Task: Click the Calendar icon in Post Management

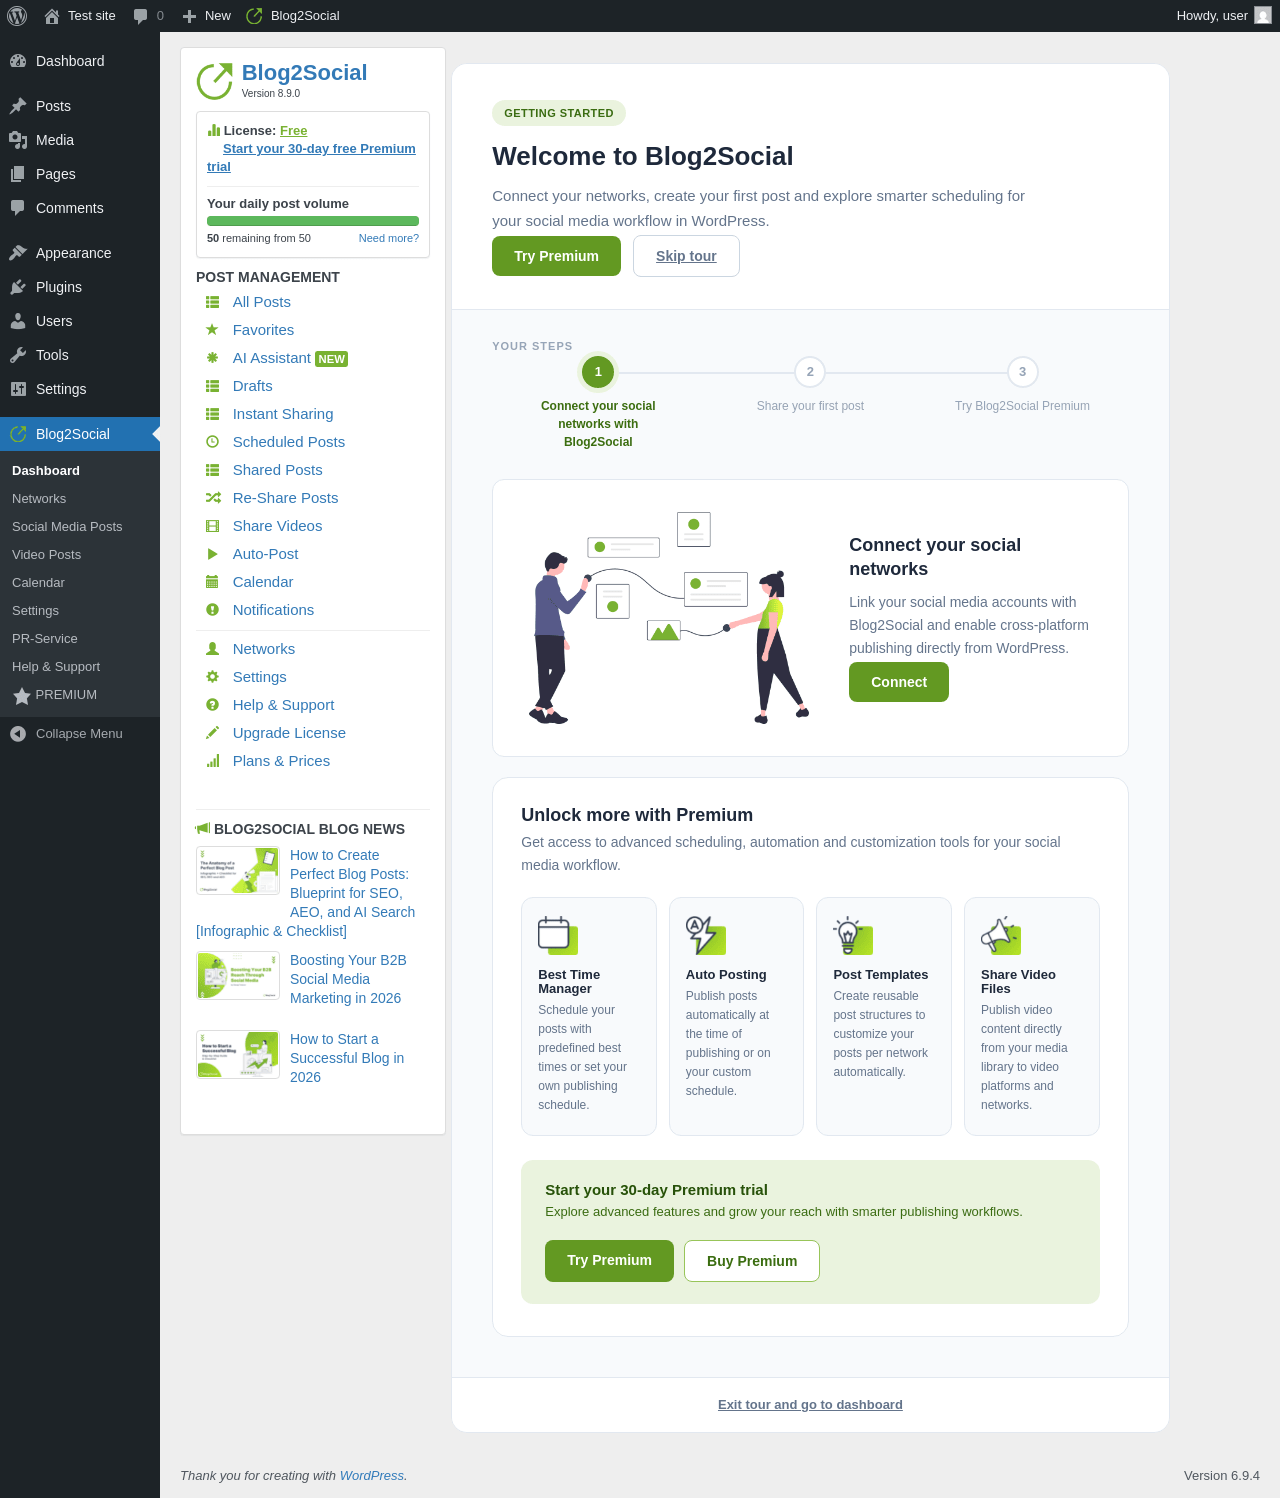Action: [x=212, y=582]
